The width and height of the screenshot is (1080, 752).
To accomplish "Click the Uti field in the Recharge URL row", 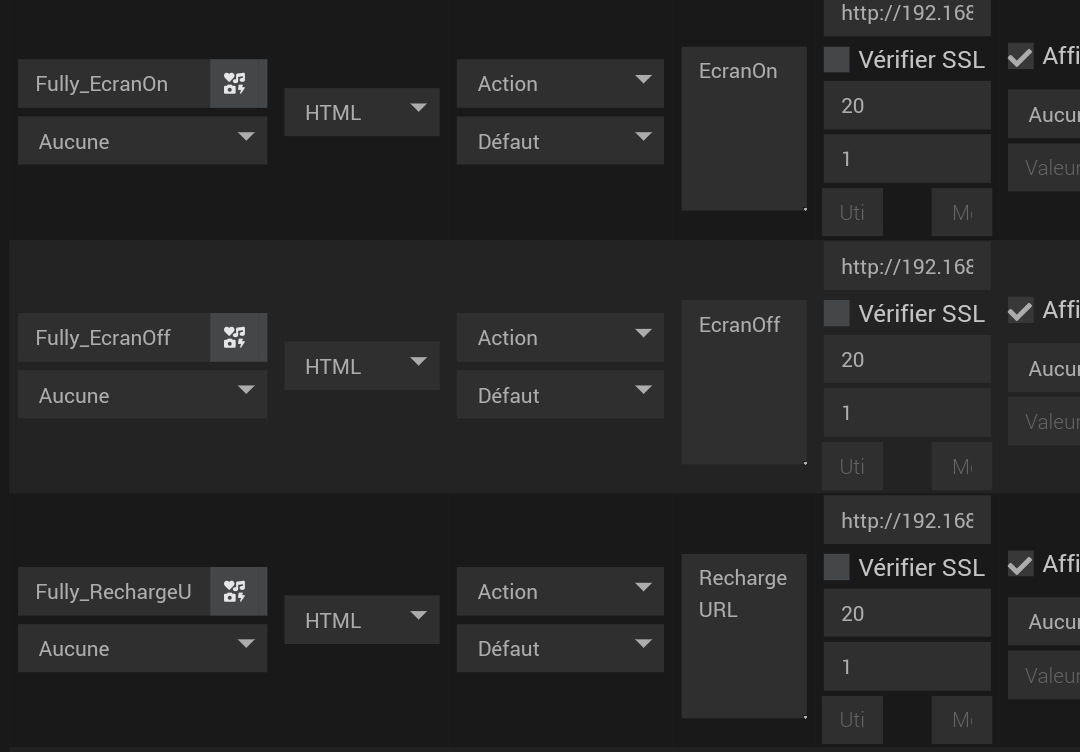I will [852, 720].
